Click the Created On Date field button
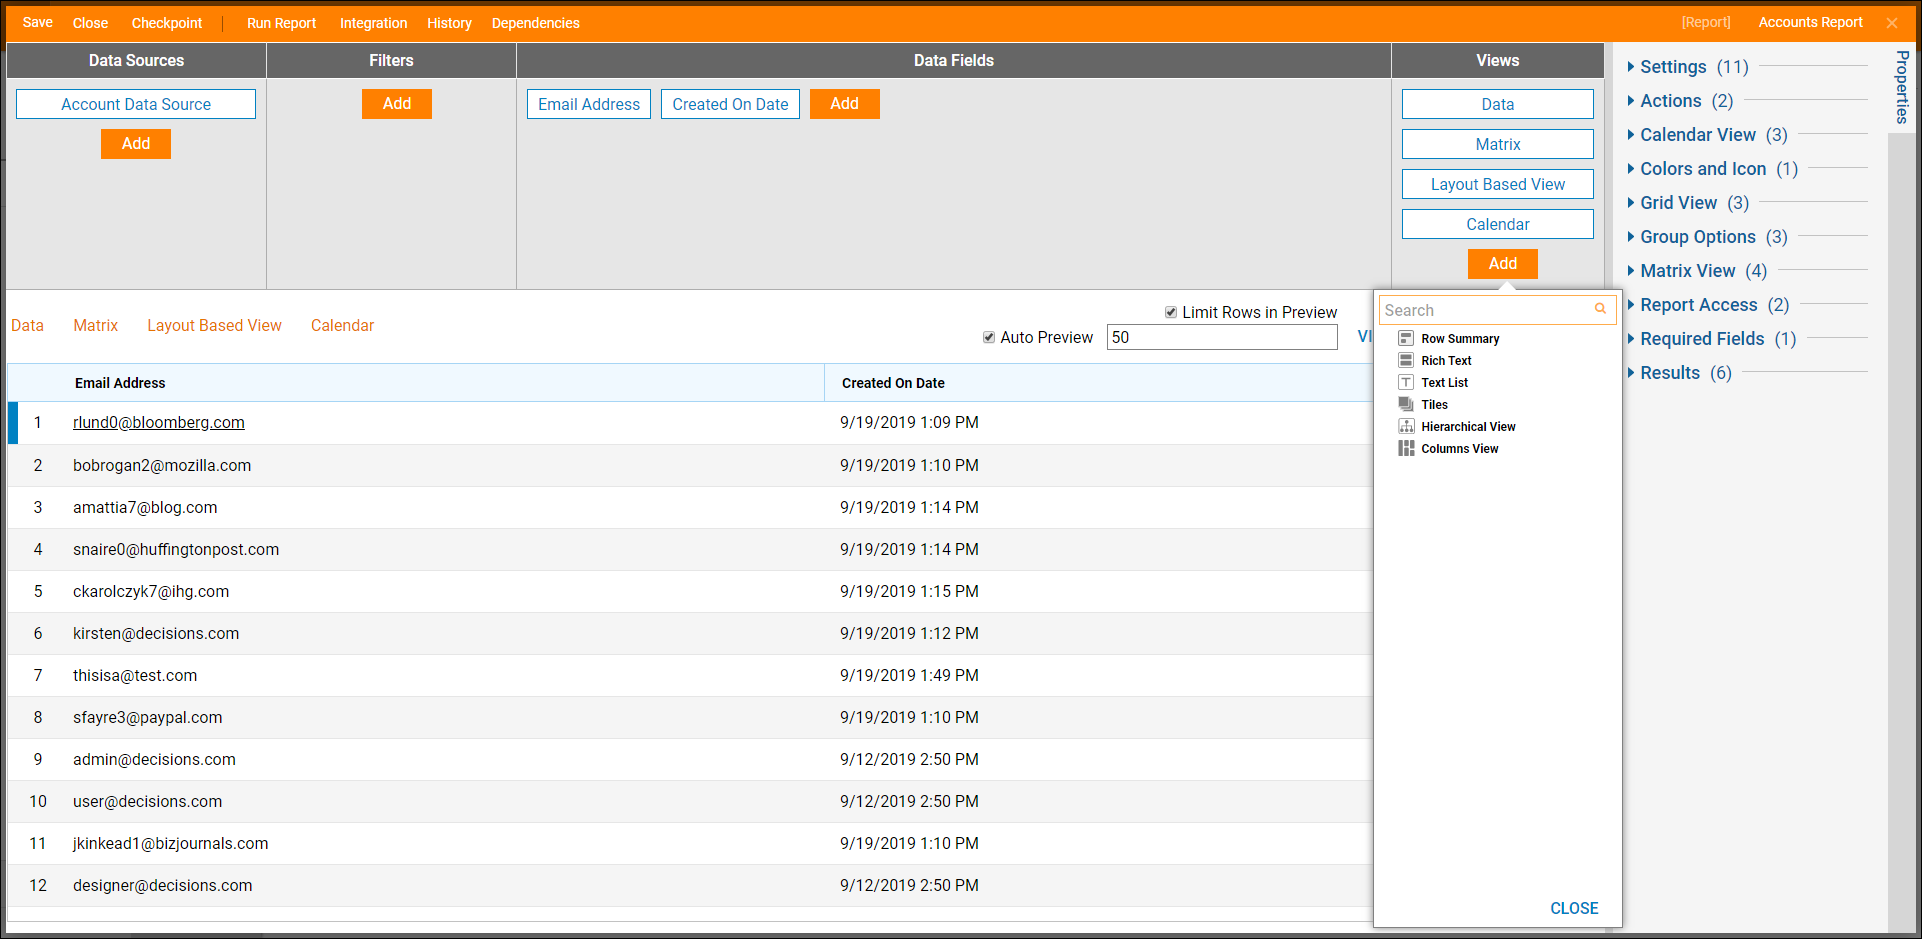Screen dimensions: 1922x939 [730, 104]
